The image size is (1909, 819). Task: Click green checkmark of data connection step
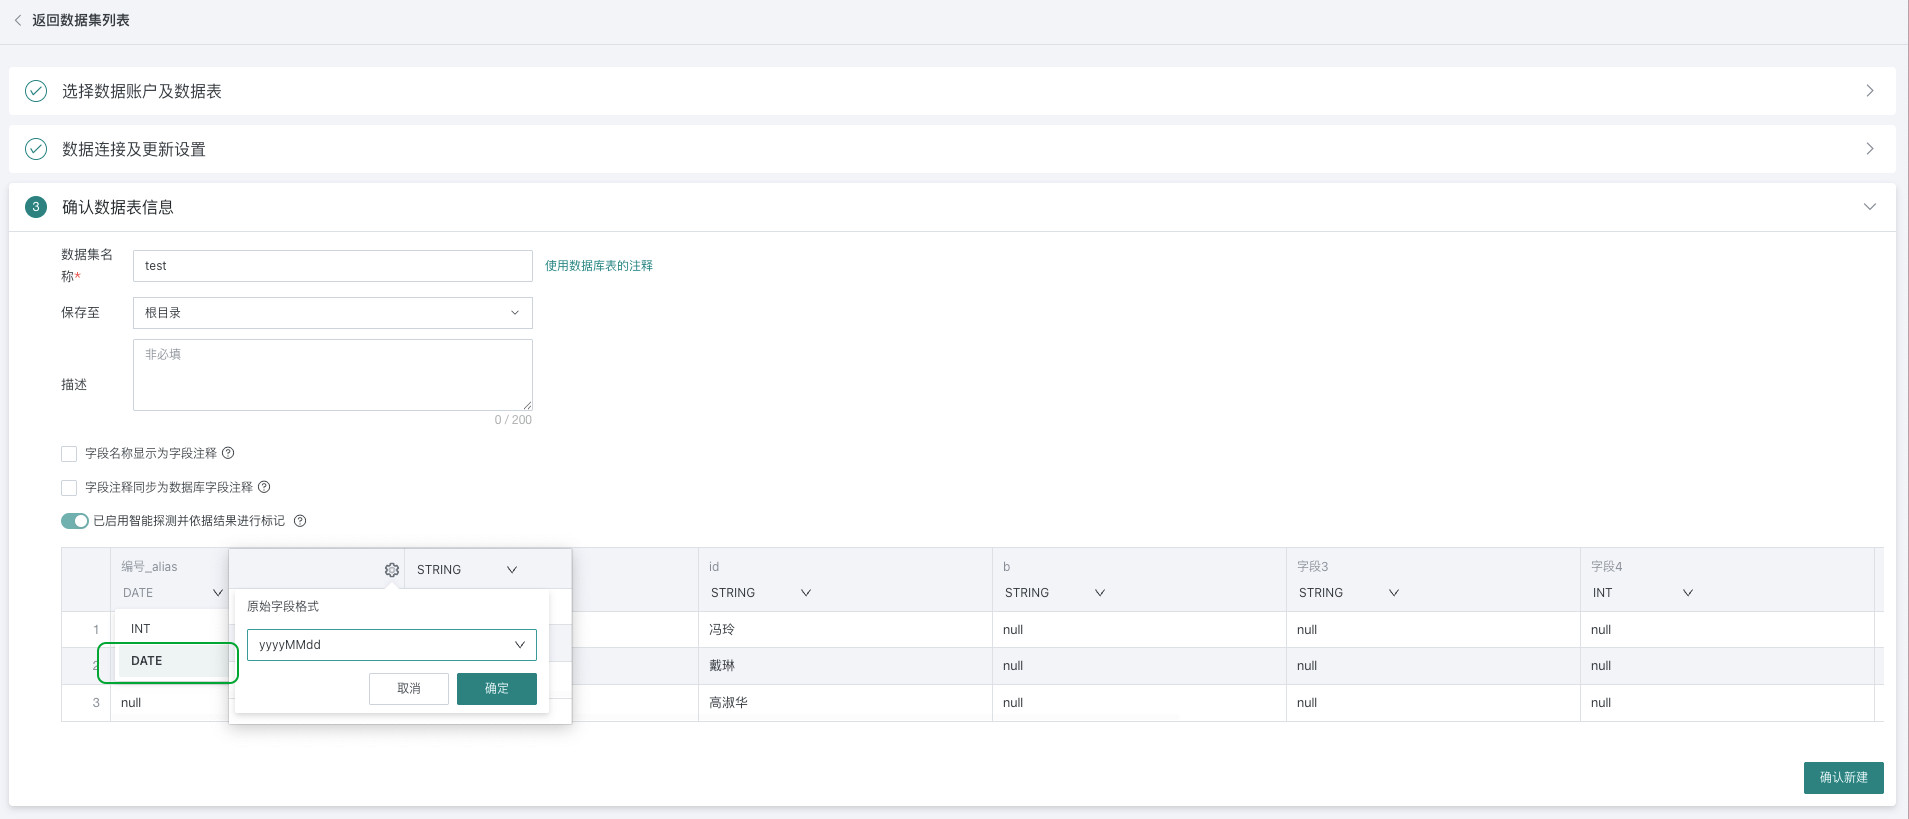(36, 149)
